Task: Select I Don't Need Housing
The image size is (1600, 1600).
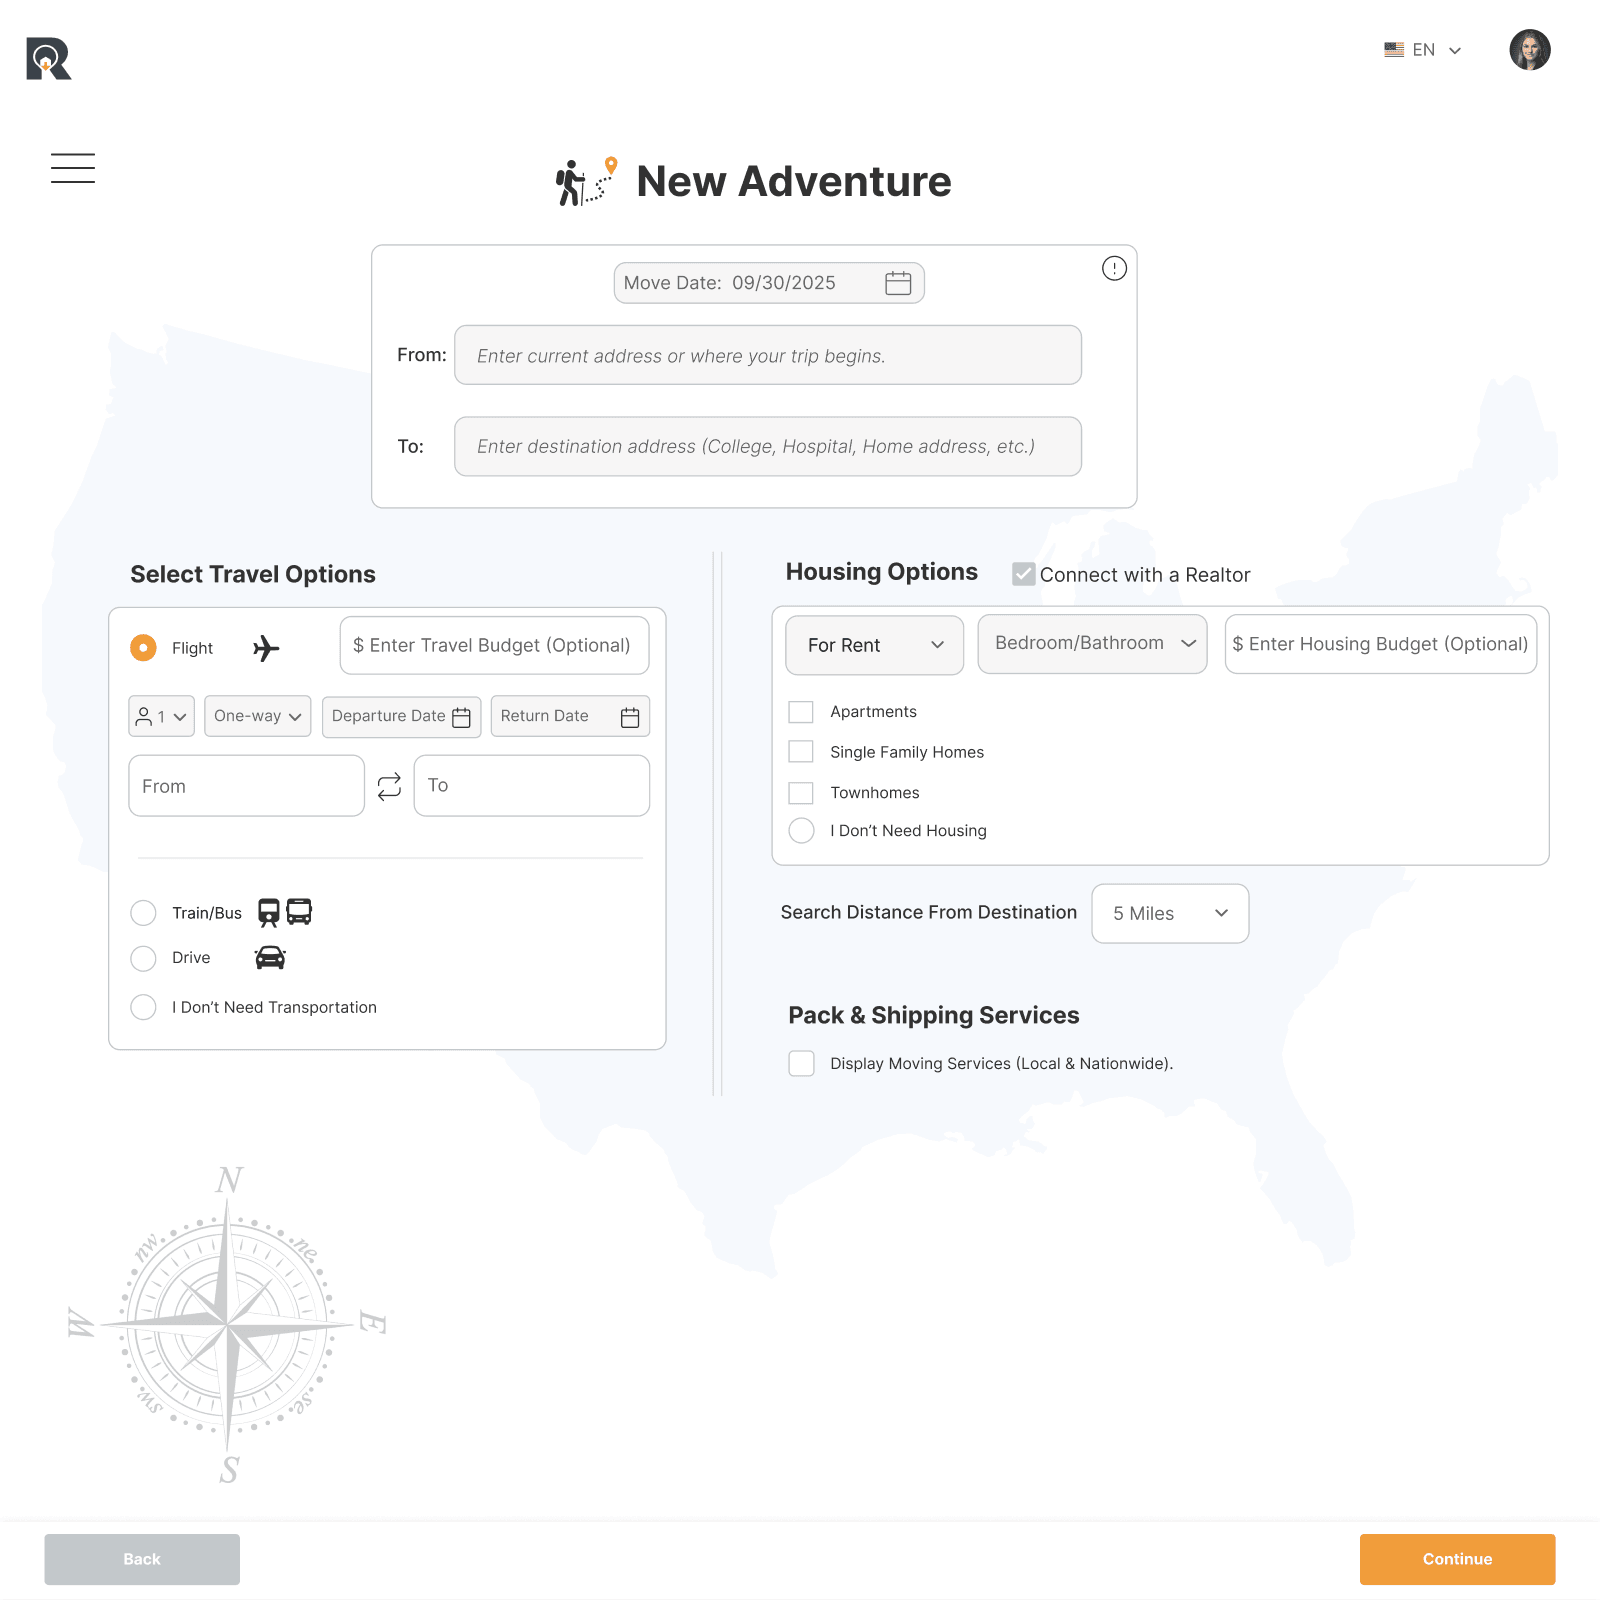Action: (801, 831)
